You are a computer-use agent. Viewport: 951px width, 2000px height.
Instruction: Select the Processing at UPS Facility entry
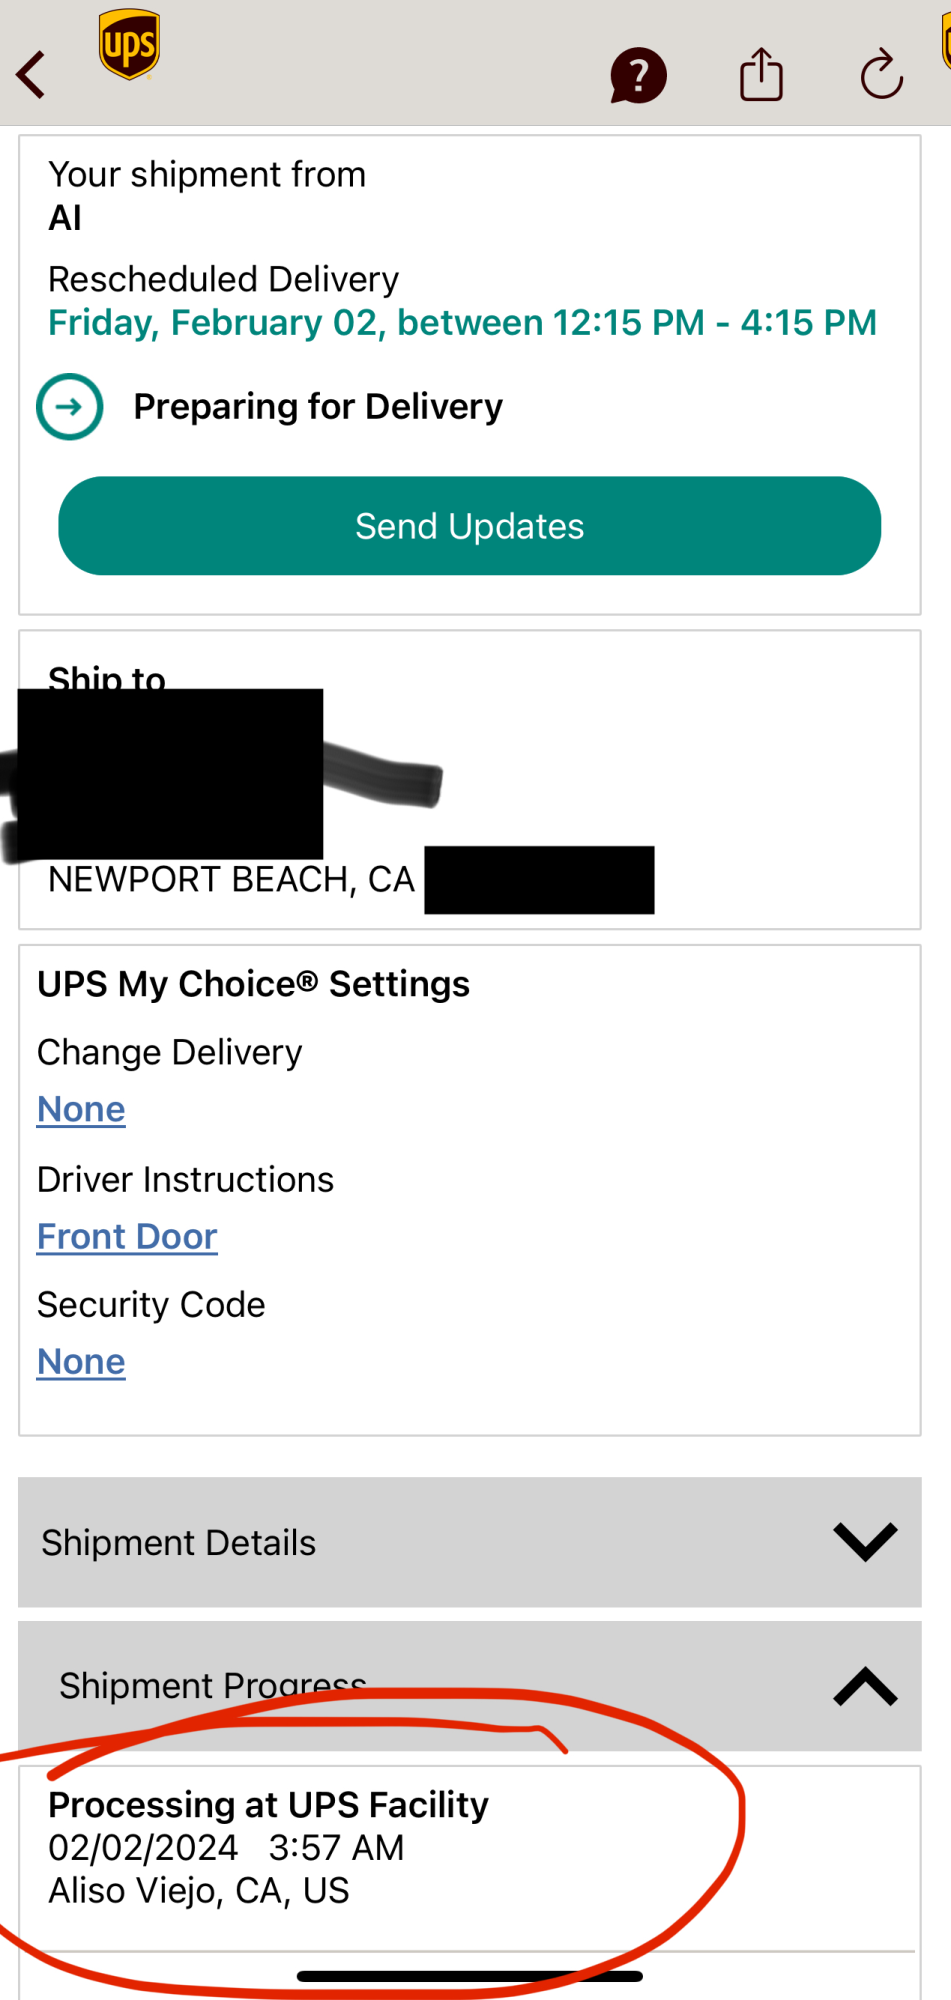469,1848
